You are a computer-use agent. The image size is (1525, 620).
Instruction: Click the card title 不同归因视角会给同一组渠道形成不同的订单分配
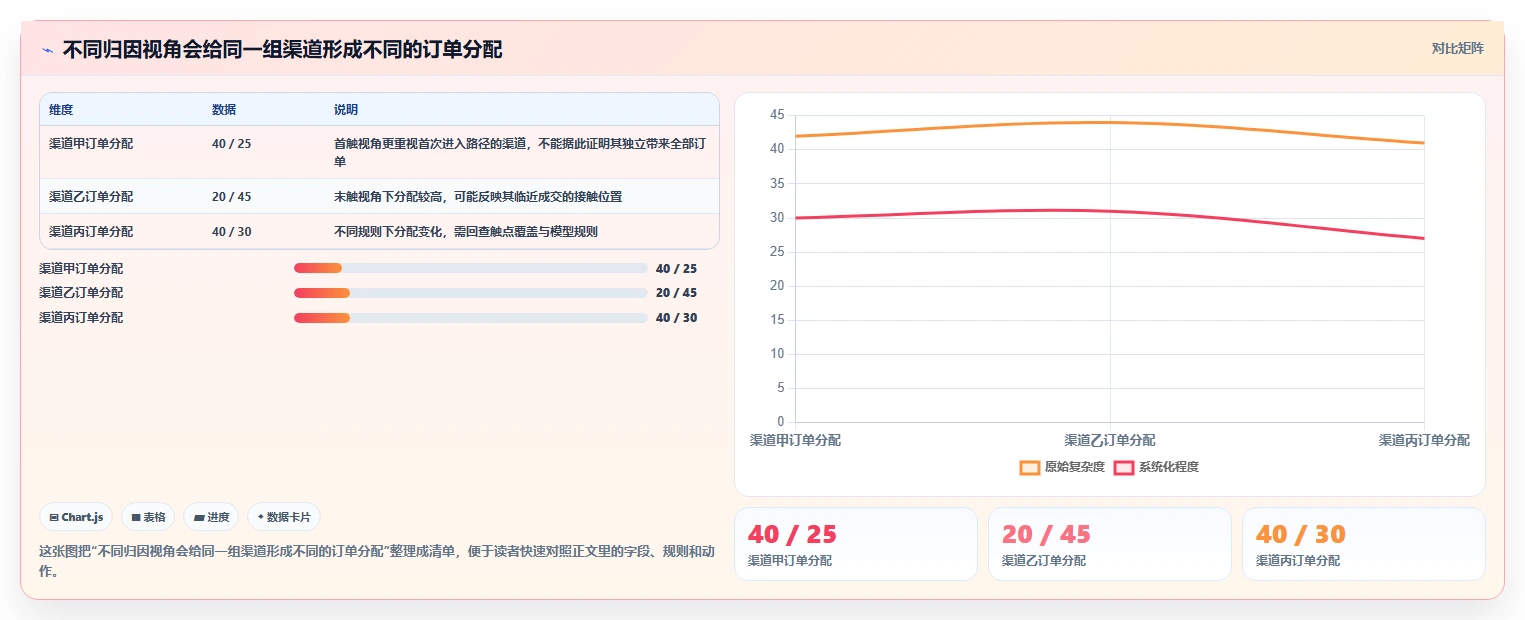pyautogui.click(x=282, y=49)
